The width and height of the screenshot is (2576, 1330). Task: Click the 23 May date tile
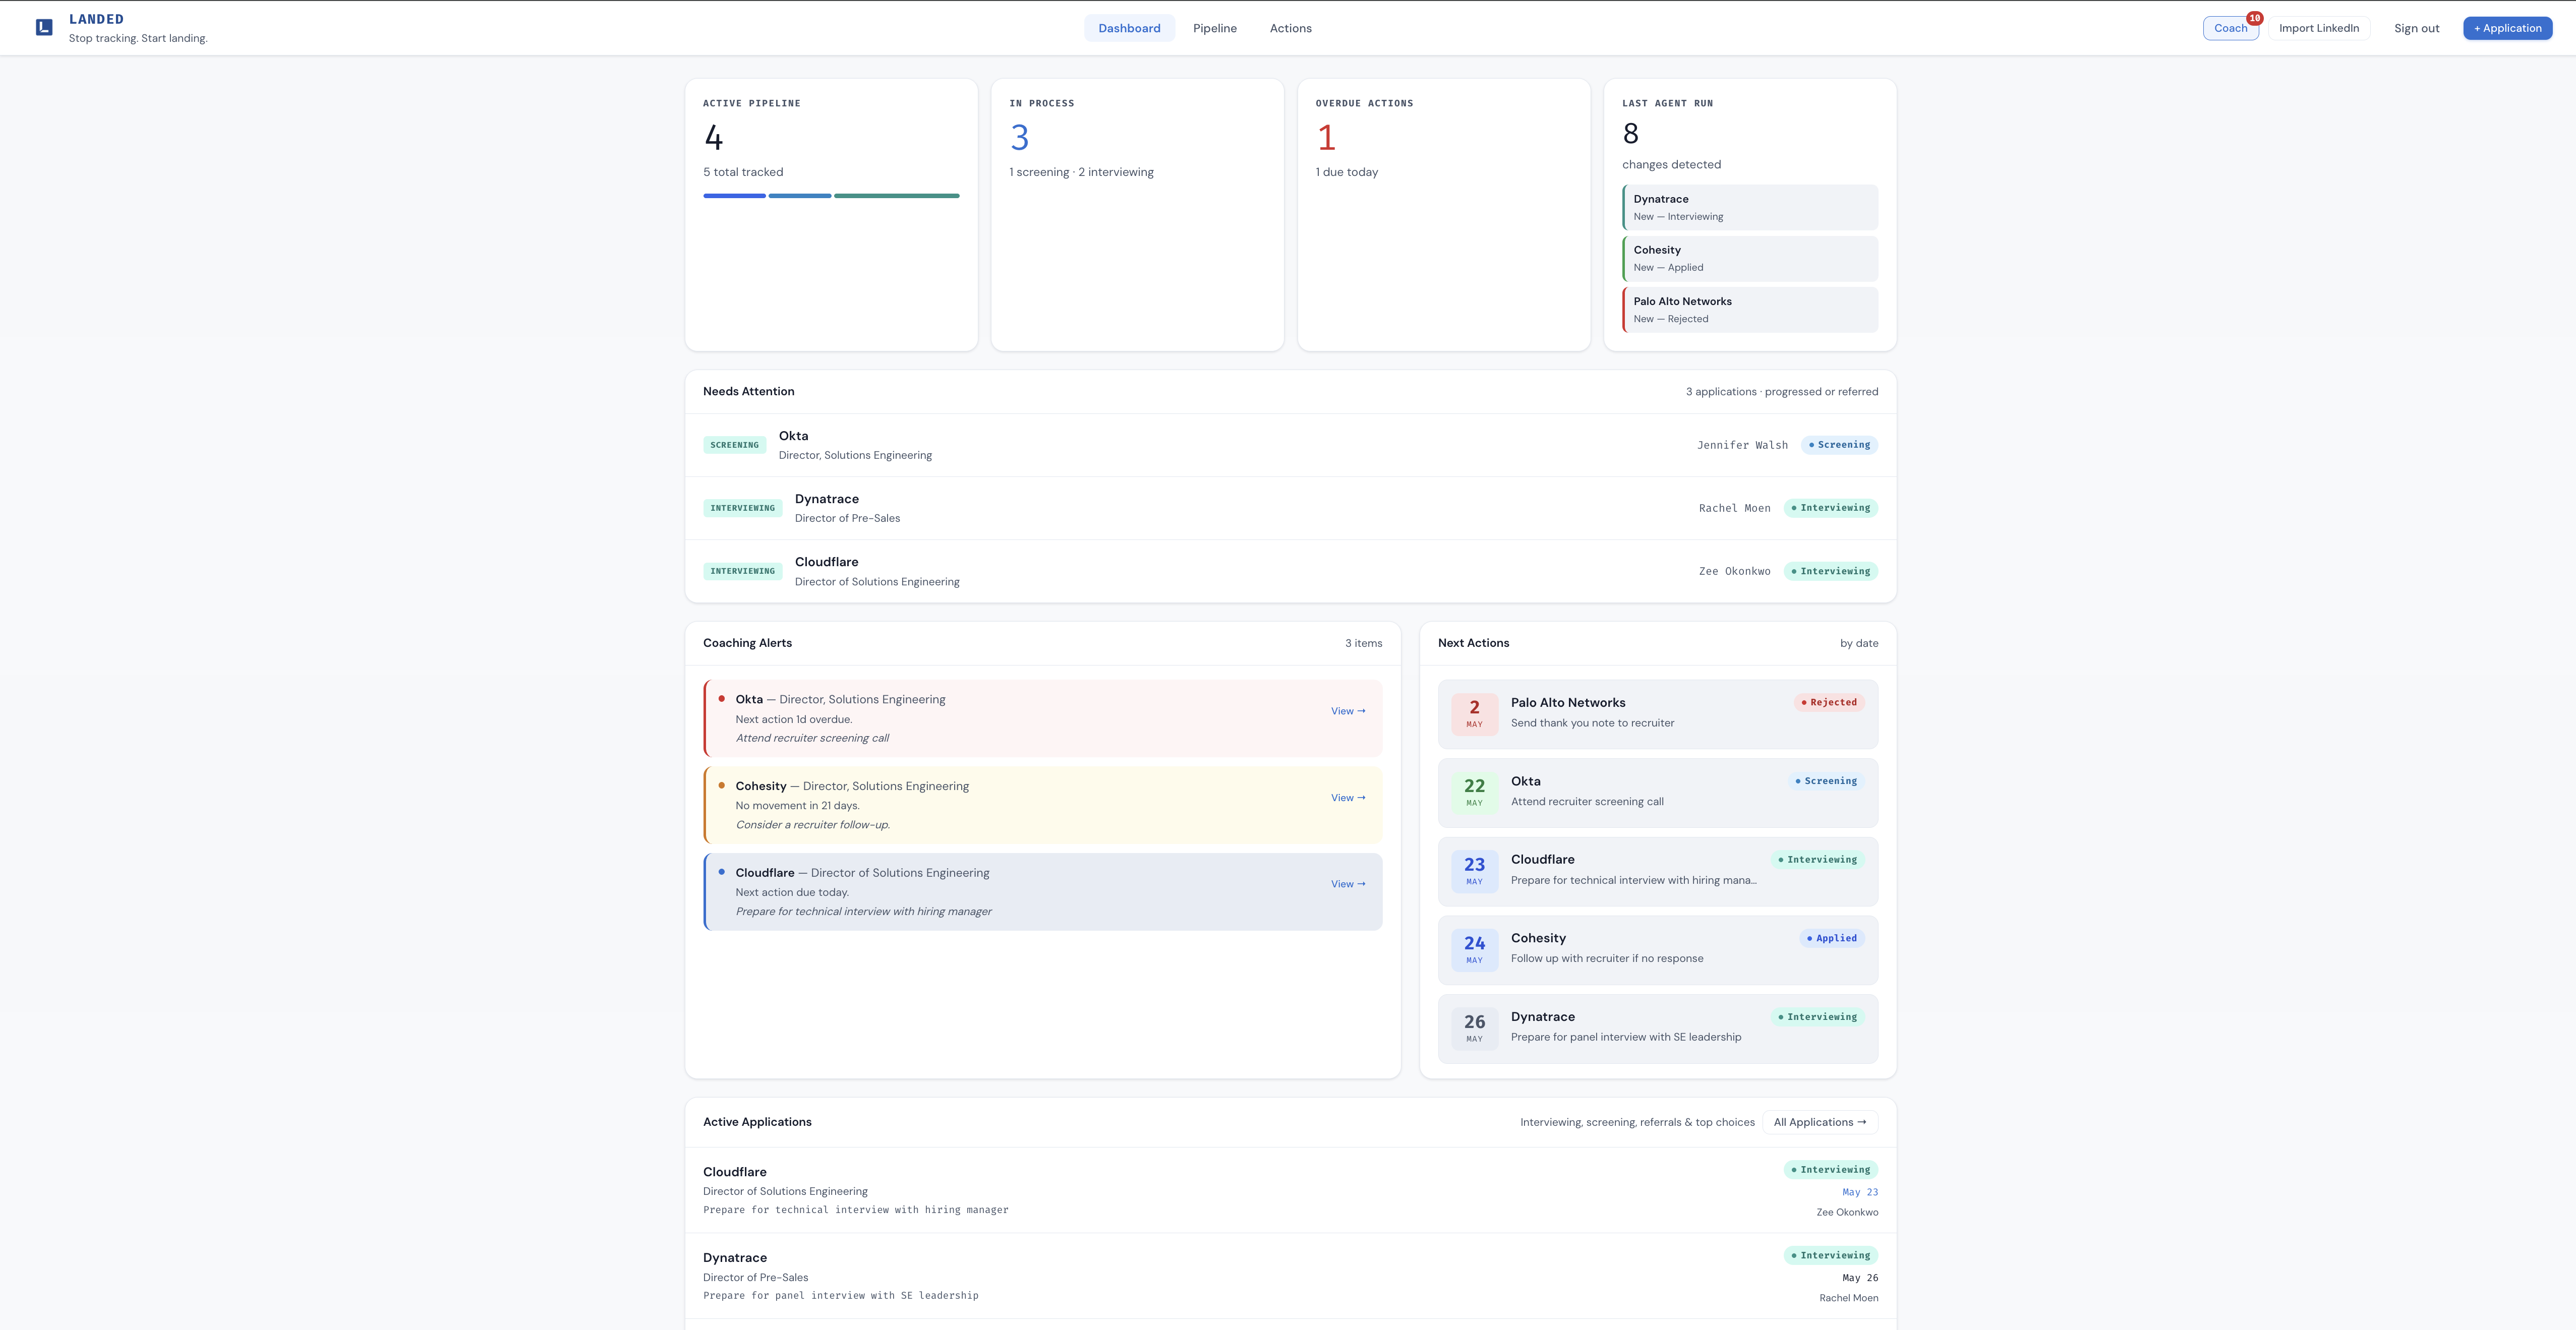point(1474,871)
